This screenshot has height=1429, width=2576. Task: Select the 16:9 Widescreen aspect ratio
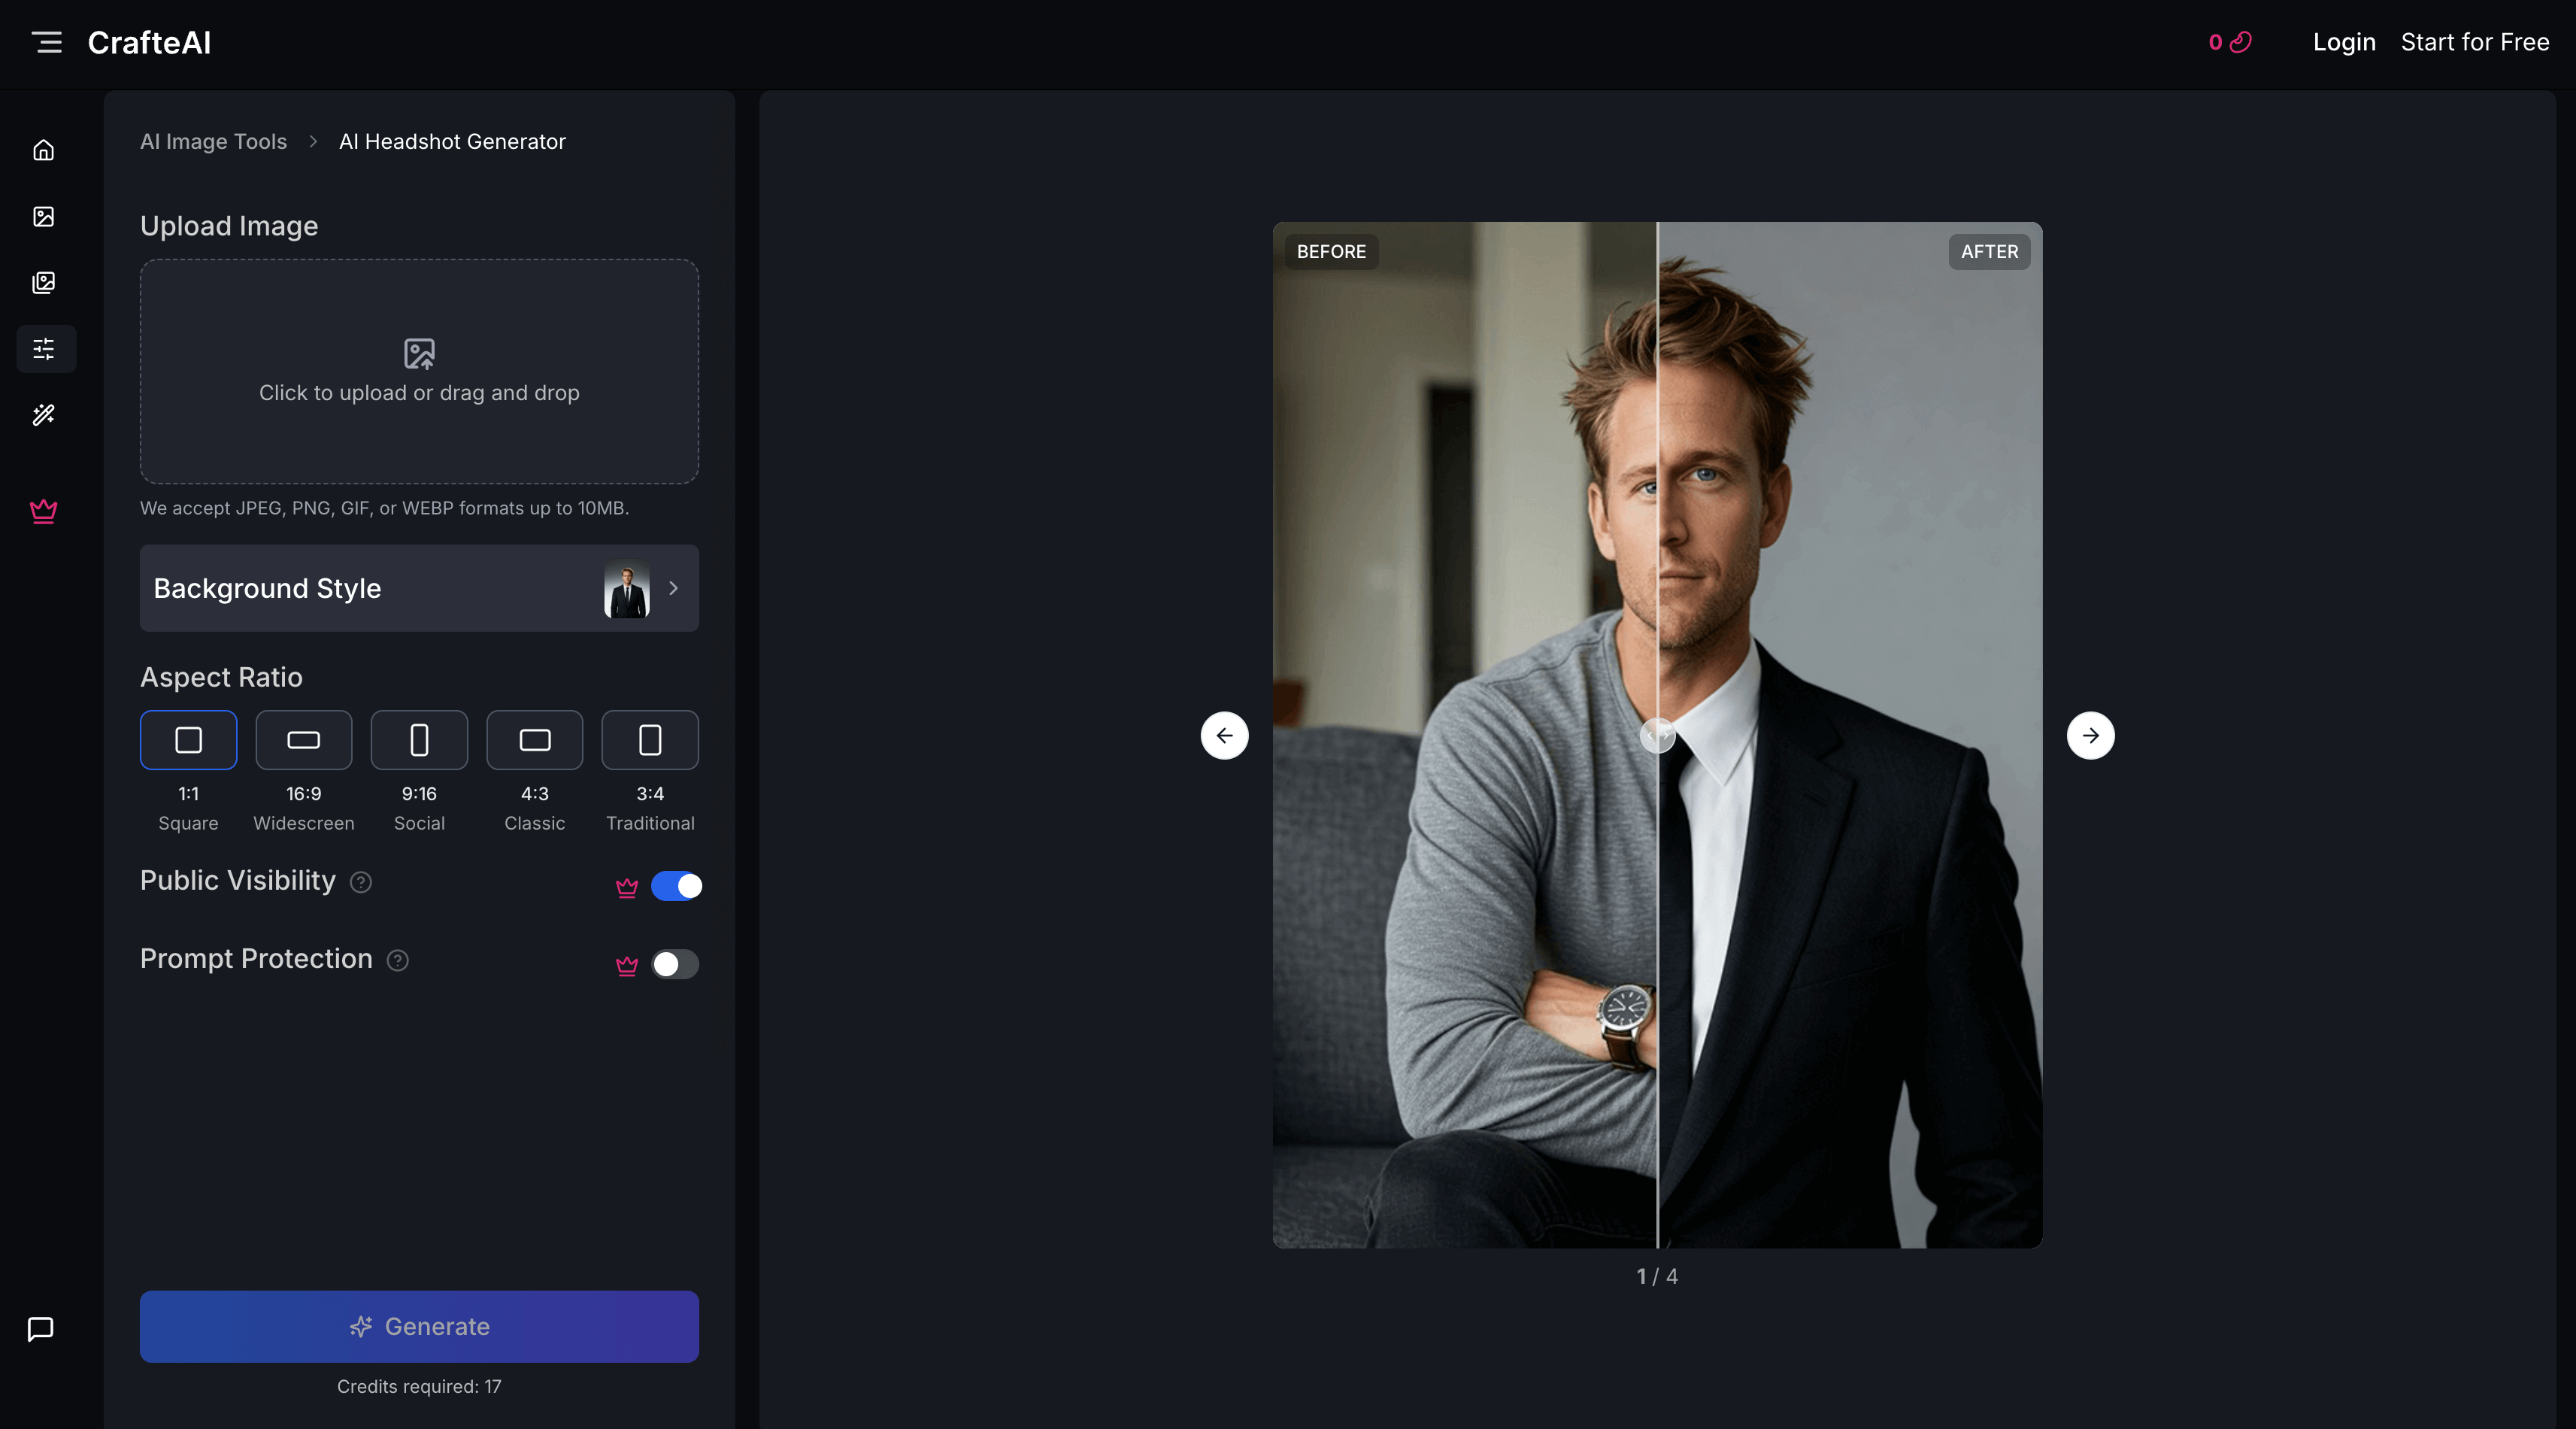303,740
